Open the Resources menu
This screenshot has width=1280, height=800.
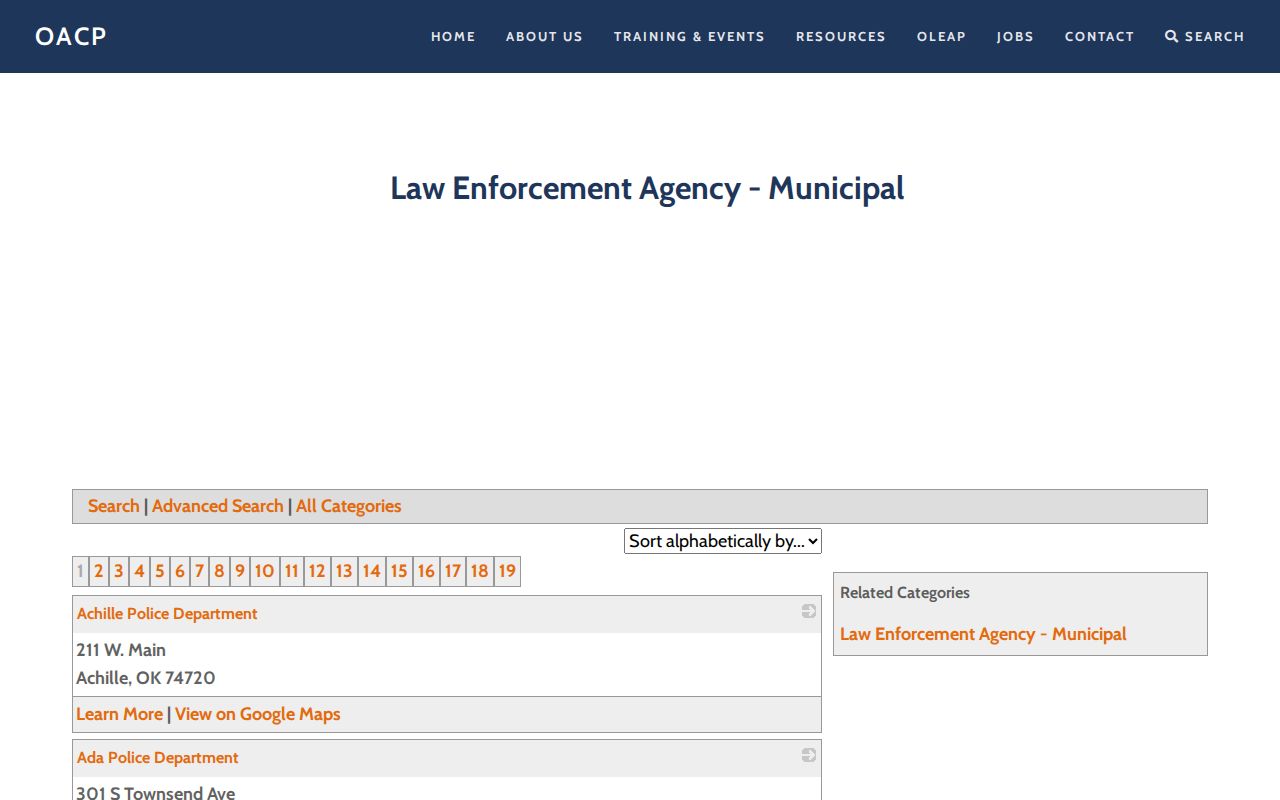click(x=841, y=36)
